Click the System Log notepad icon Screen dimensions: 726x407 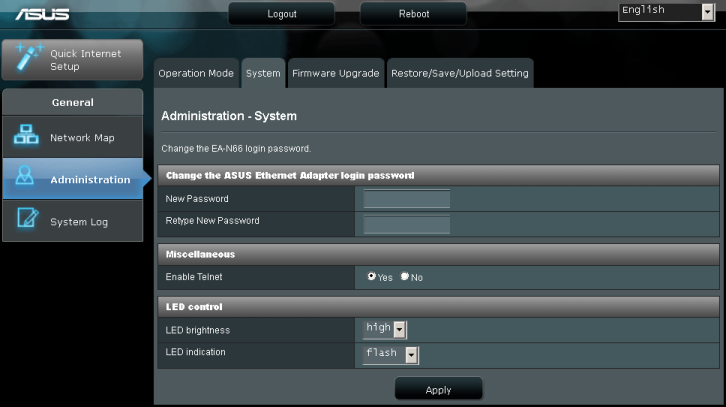pyautogui.click(x=27, y=218)
